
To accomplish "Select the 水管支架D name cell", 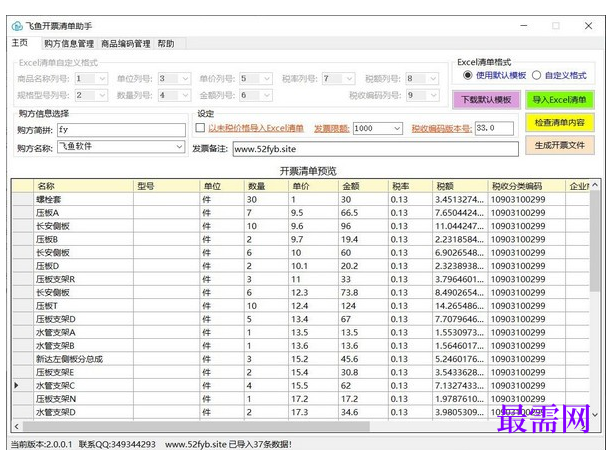I will pos(84,412).
